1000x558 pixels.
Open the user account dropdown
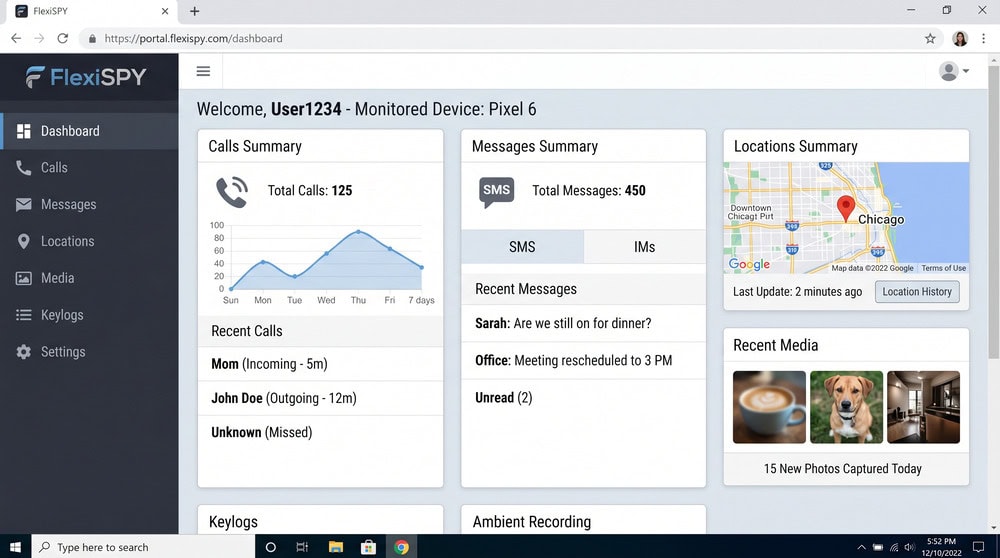coord(954,71)
